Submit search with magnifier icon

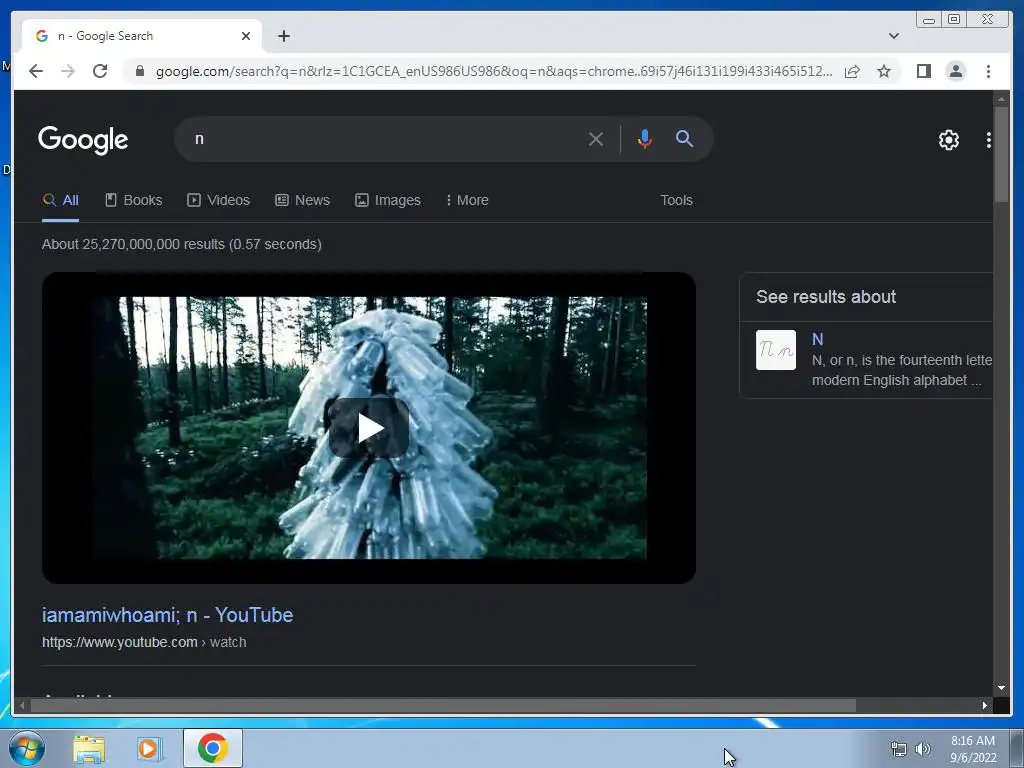pos(684,138)
